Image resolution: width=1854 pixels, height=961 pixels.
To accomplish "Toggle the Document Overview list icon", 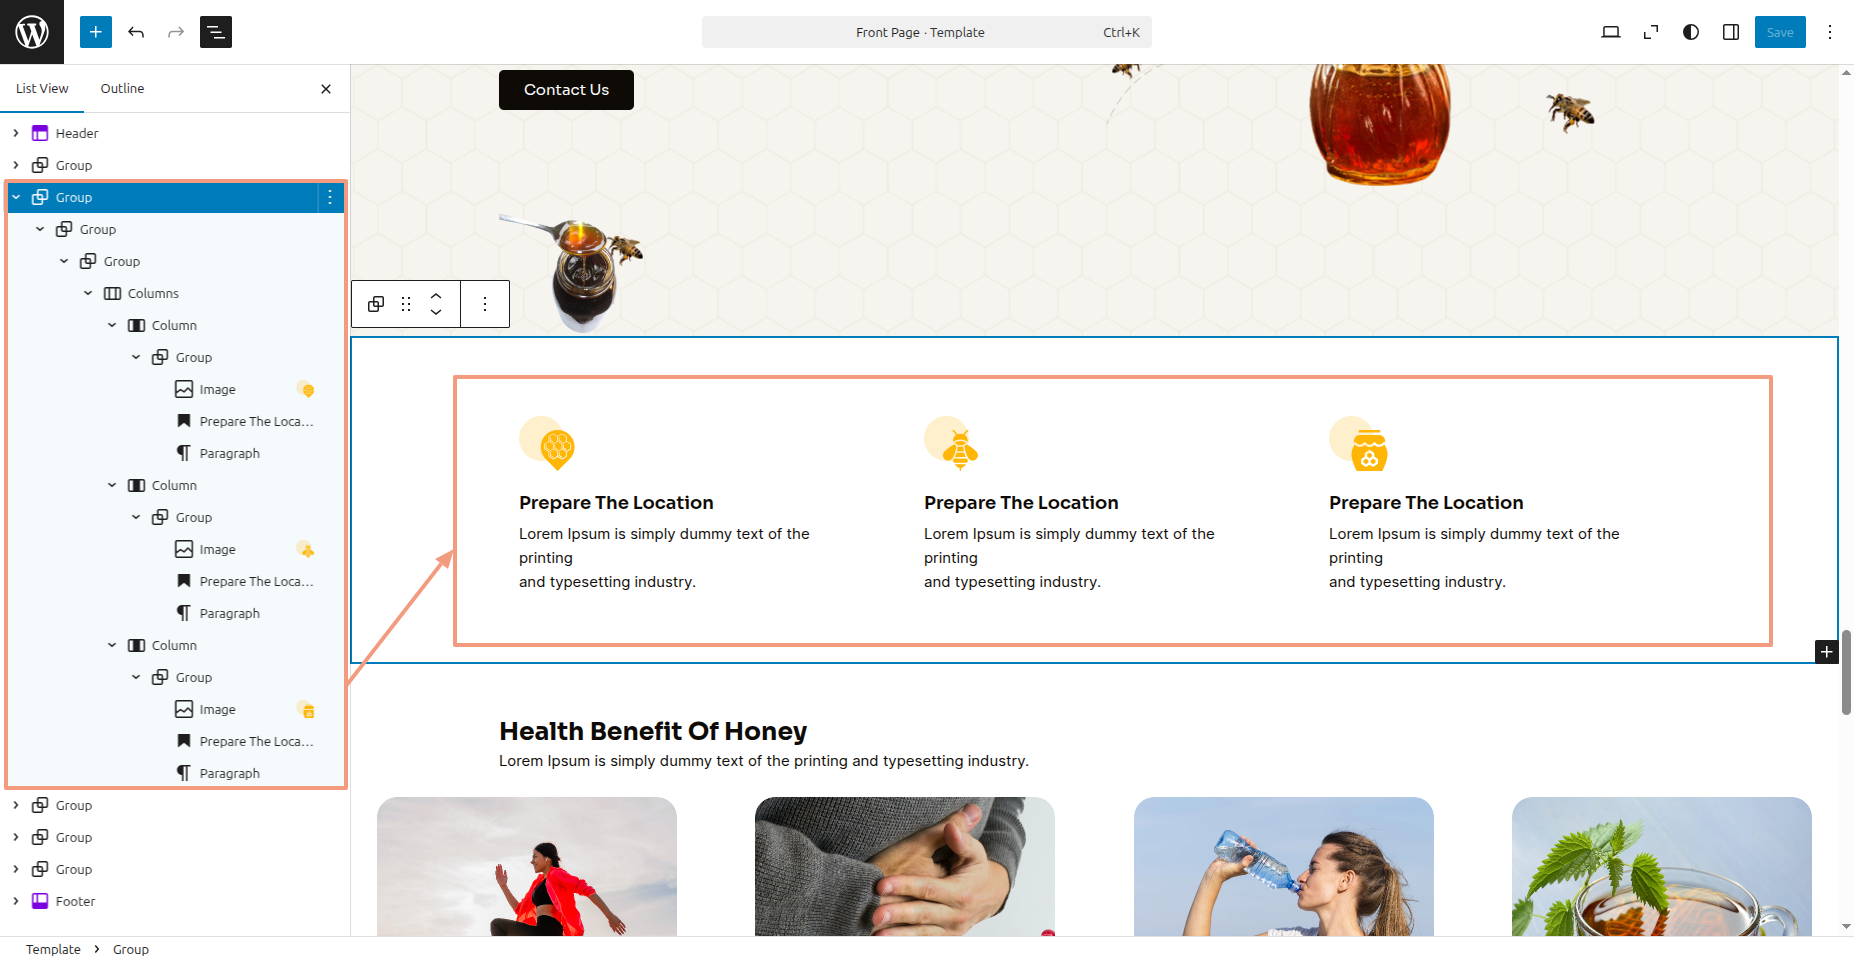I will [216, 32].
